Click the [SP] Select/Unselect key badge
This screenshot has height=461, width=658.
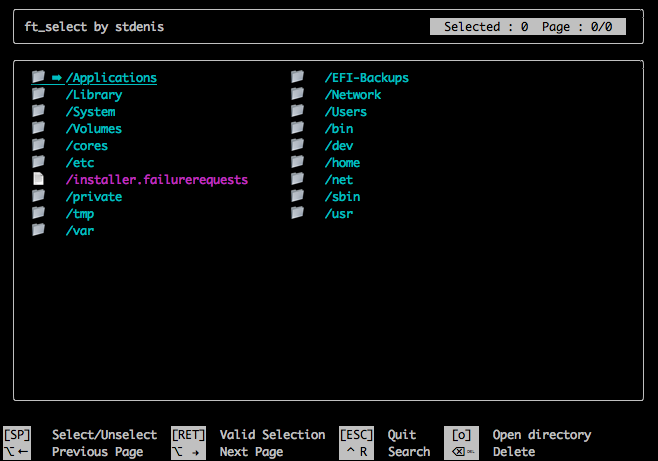tap(17, 435)
